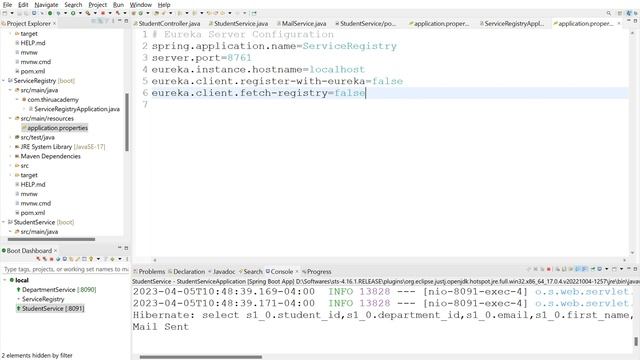This screenshot has height=360, width=640.
Task: Switch to the StudentController.java editor tab
Action: pos(167,24)
